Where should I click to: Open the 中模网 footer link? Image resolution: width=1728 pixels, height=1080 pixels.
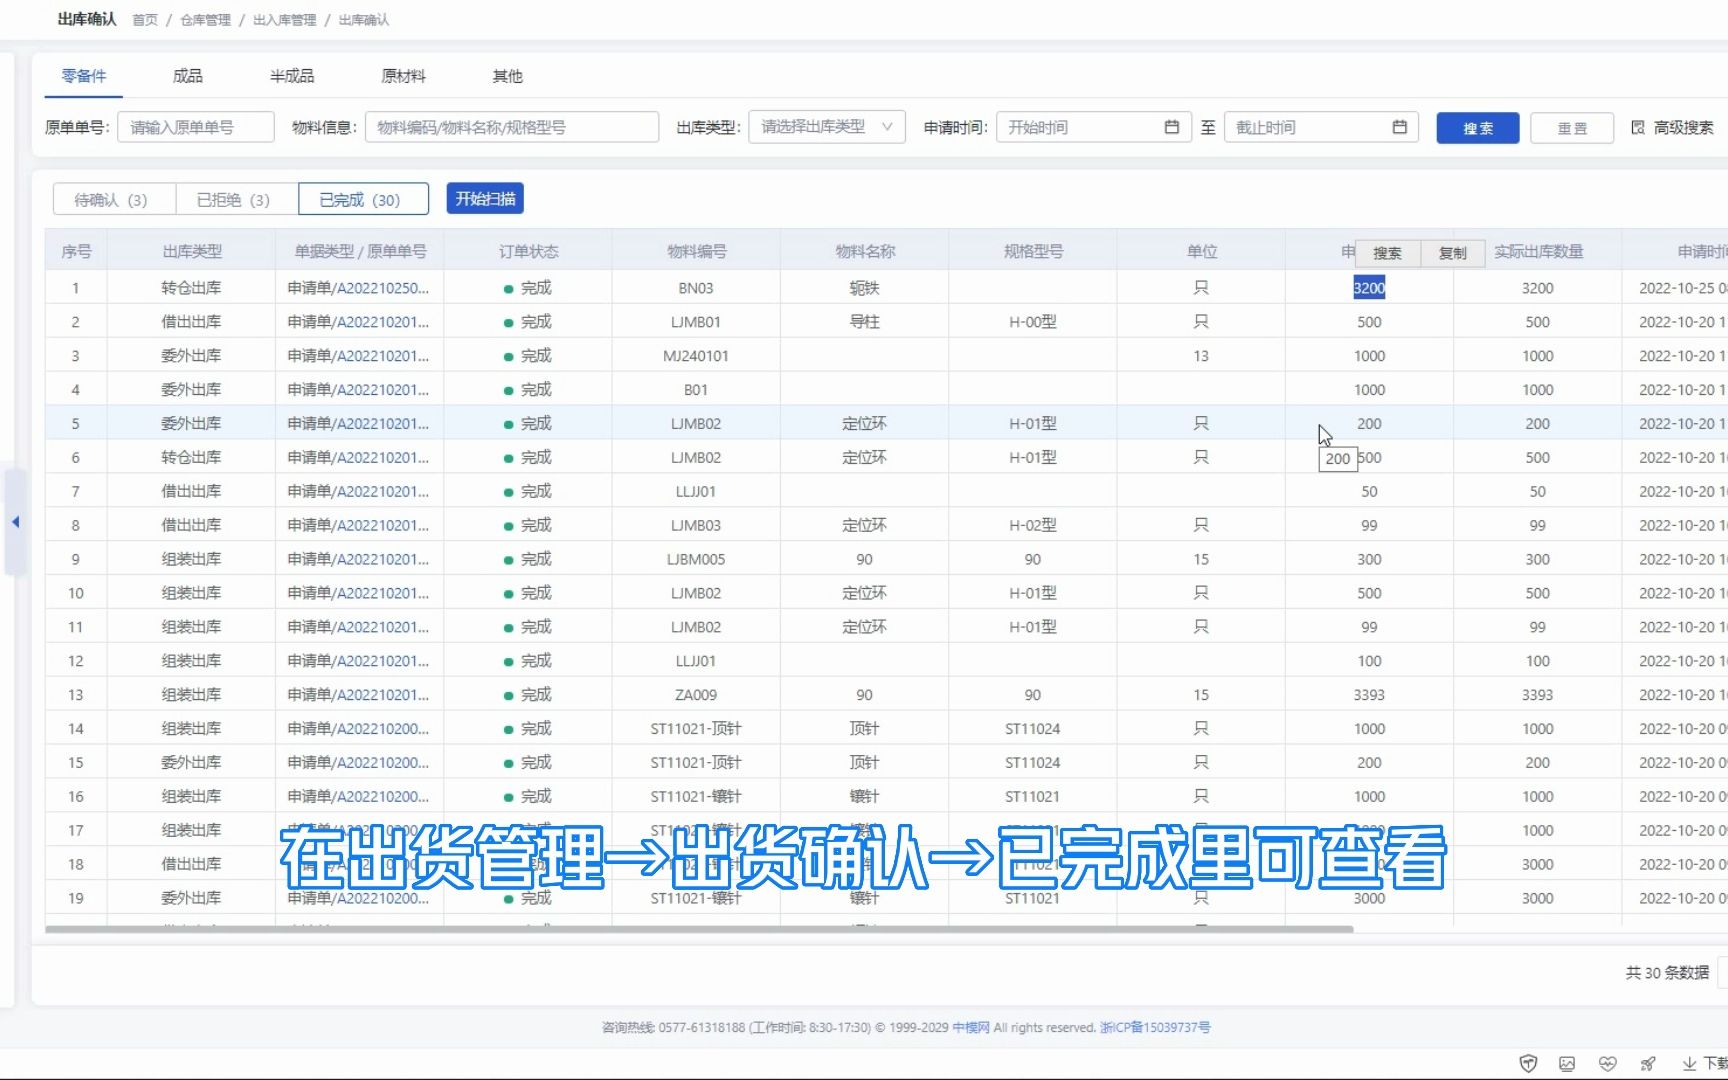970,1027
